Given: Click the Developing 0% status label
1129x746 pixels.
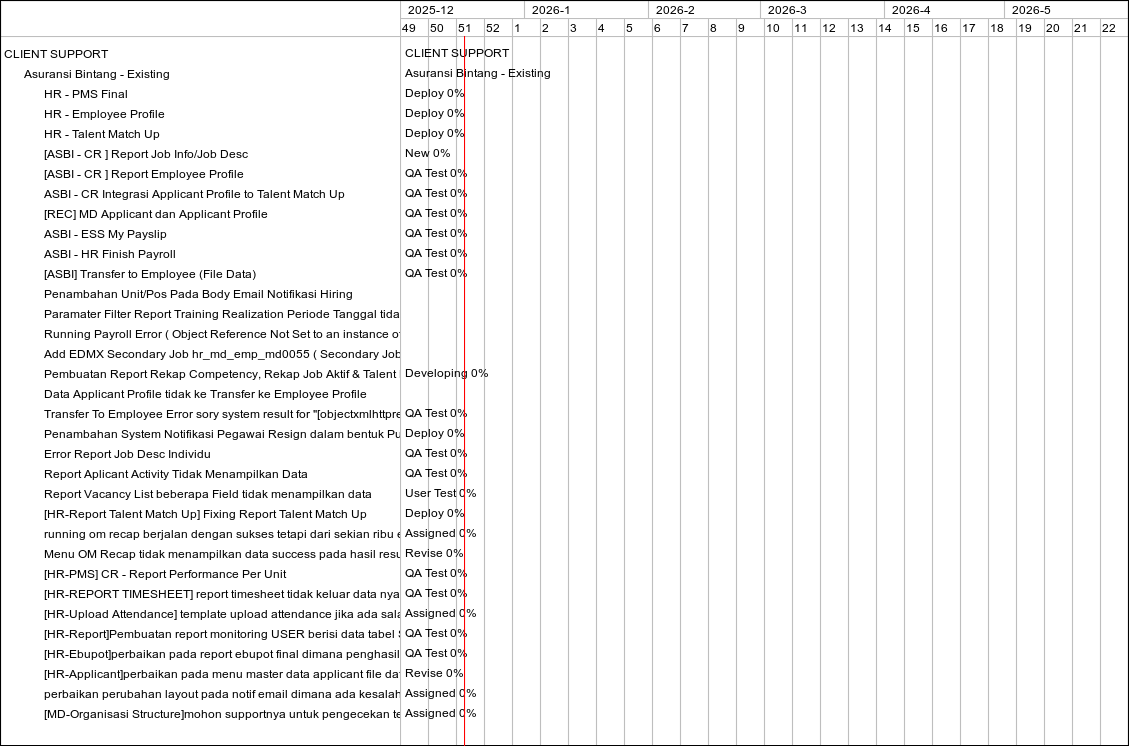Looking at the screenshot, I should 446,373.
